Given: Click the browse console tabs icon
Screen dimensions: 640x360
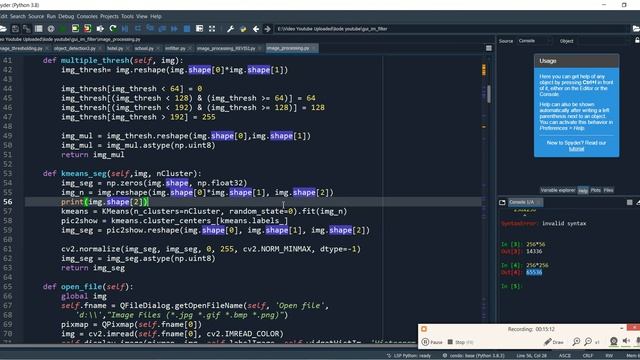Looking at the screenshot, I should click(x=502, y=202).
